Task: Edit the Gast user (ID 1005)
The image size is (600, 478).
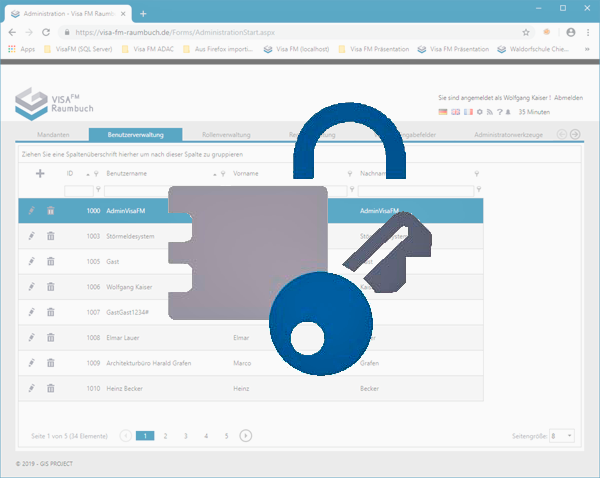Action: pyautogui.click(x=32, y=261)
